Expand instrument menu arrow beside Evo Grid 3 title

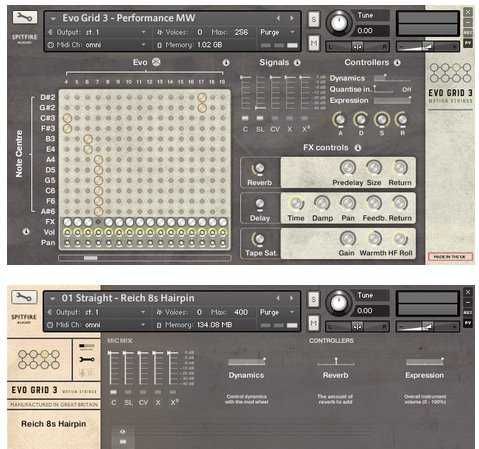click(53, 19)
